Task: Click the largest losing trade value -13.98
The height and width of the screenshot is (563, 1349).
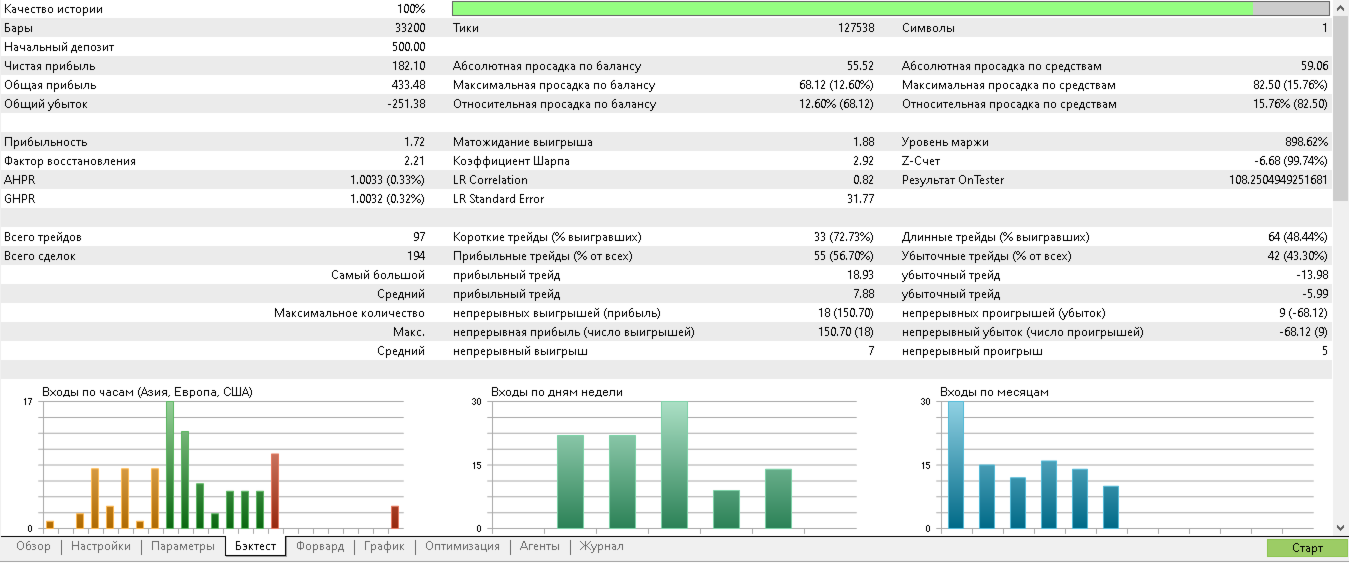Action: (1311, 275)
